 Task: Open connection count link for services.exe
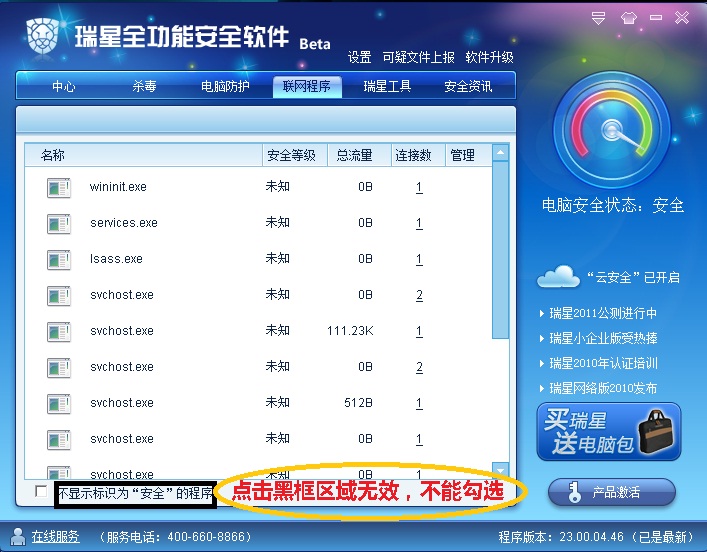(x=419, y=223)
